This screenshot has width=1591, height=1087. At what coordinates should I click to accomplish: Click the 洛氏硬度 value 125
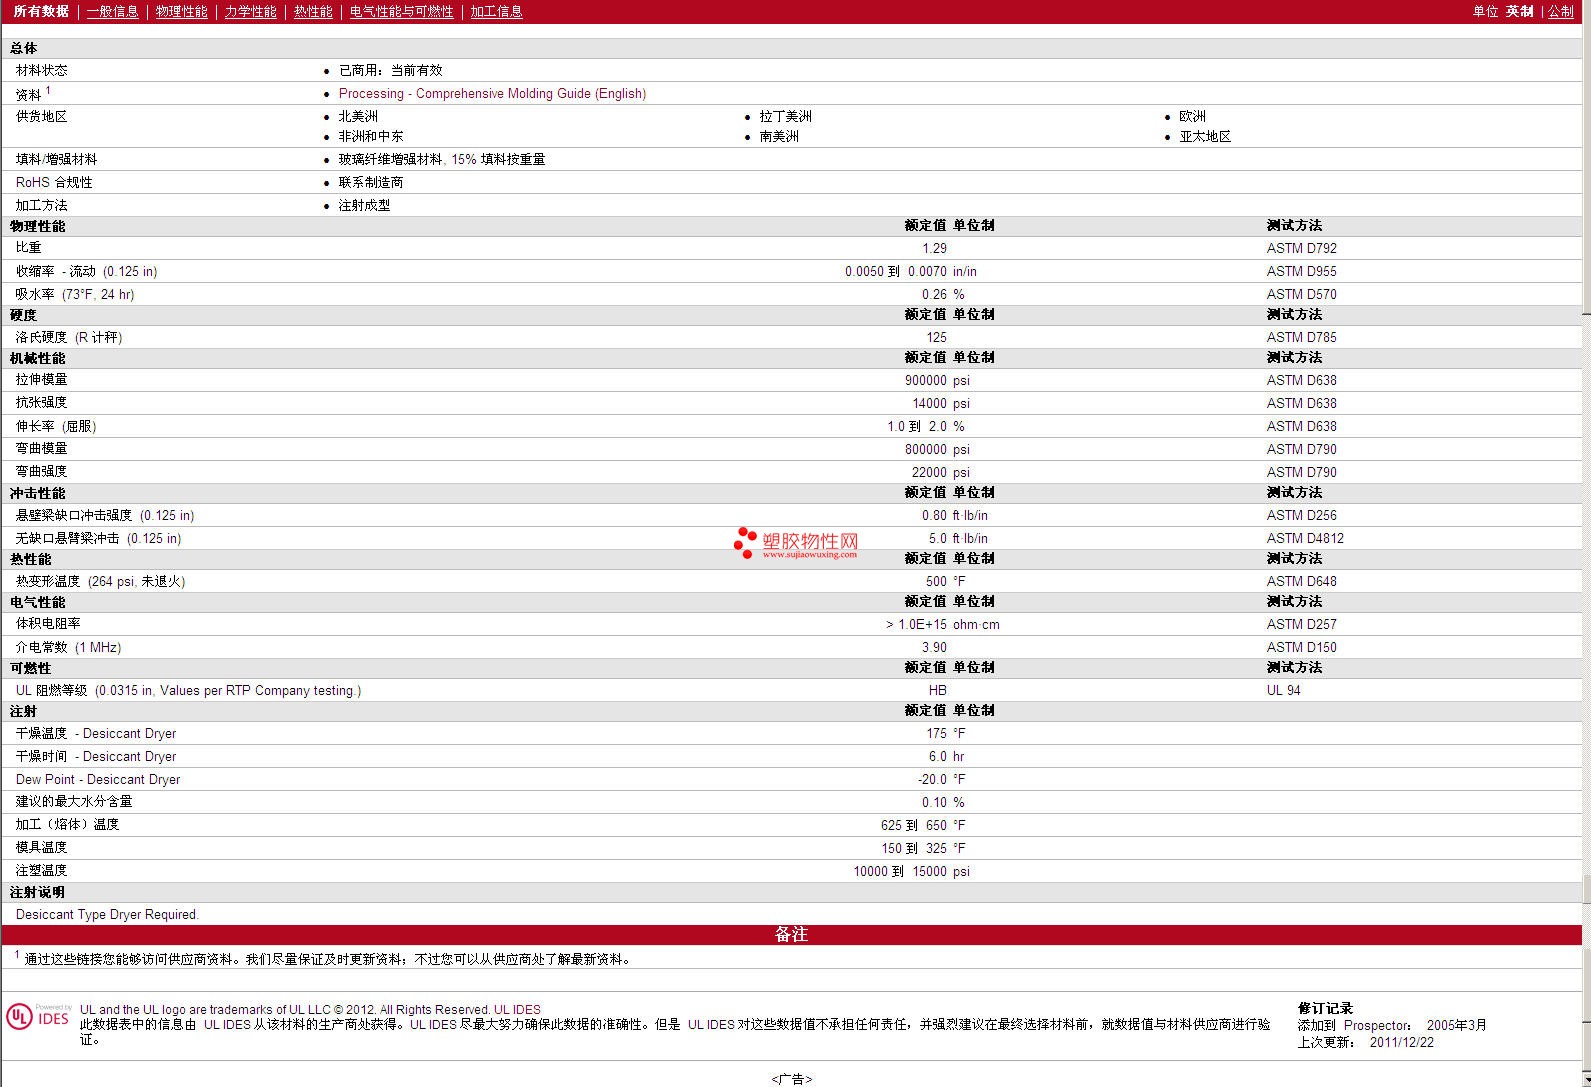click(x=936, y=337)
